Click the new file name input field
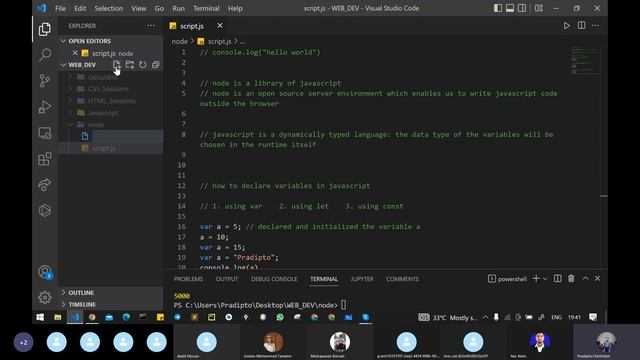This screenshot has width=640, height=360. [127, 136]
